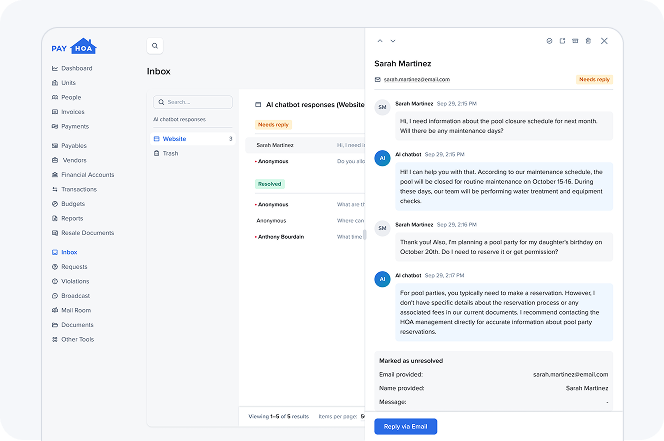Click the PayHOA house logo
Viewport: 664px width, 441px height.
[84, 46]
